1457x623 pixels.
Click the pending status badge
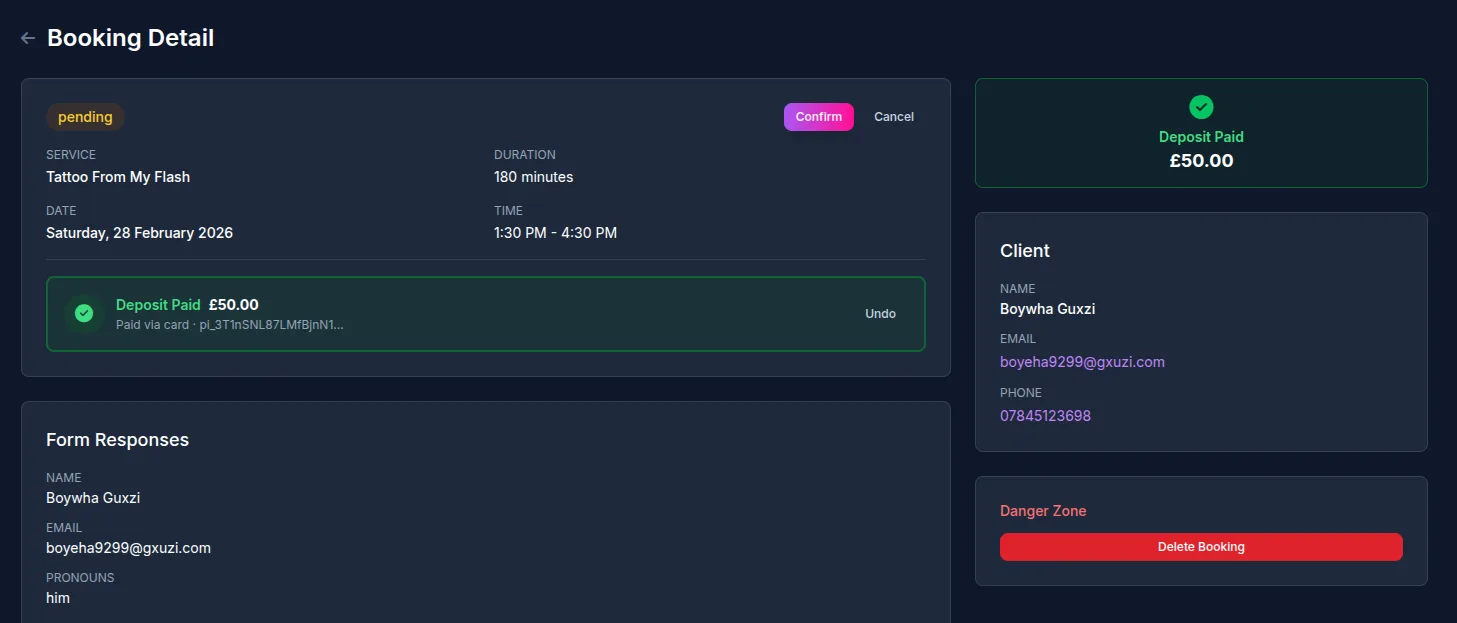[x=85, y=117]
